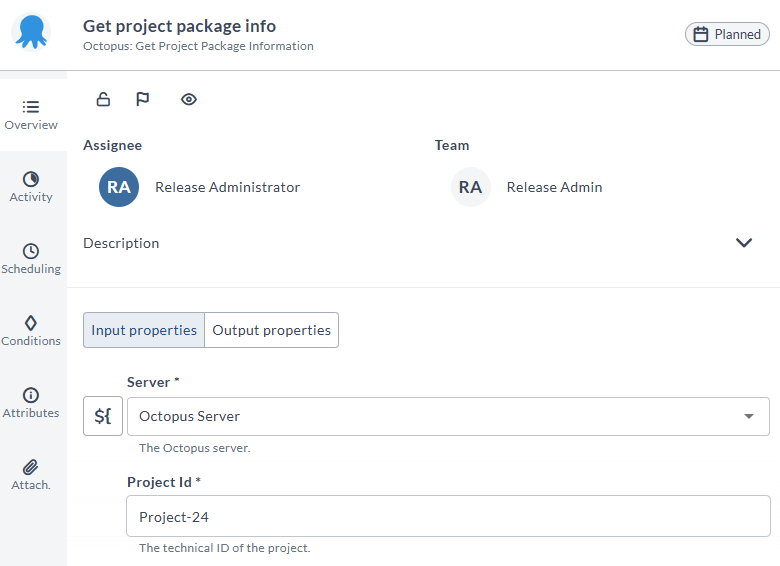This screenshot has width=780, height=566.
Task: Click the text The technical ID of the project.
Action: click(x=224, y=548)
